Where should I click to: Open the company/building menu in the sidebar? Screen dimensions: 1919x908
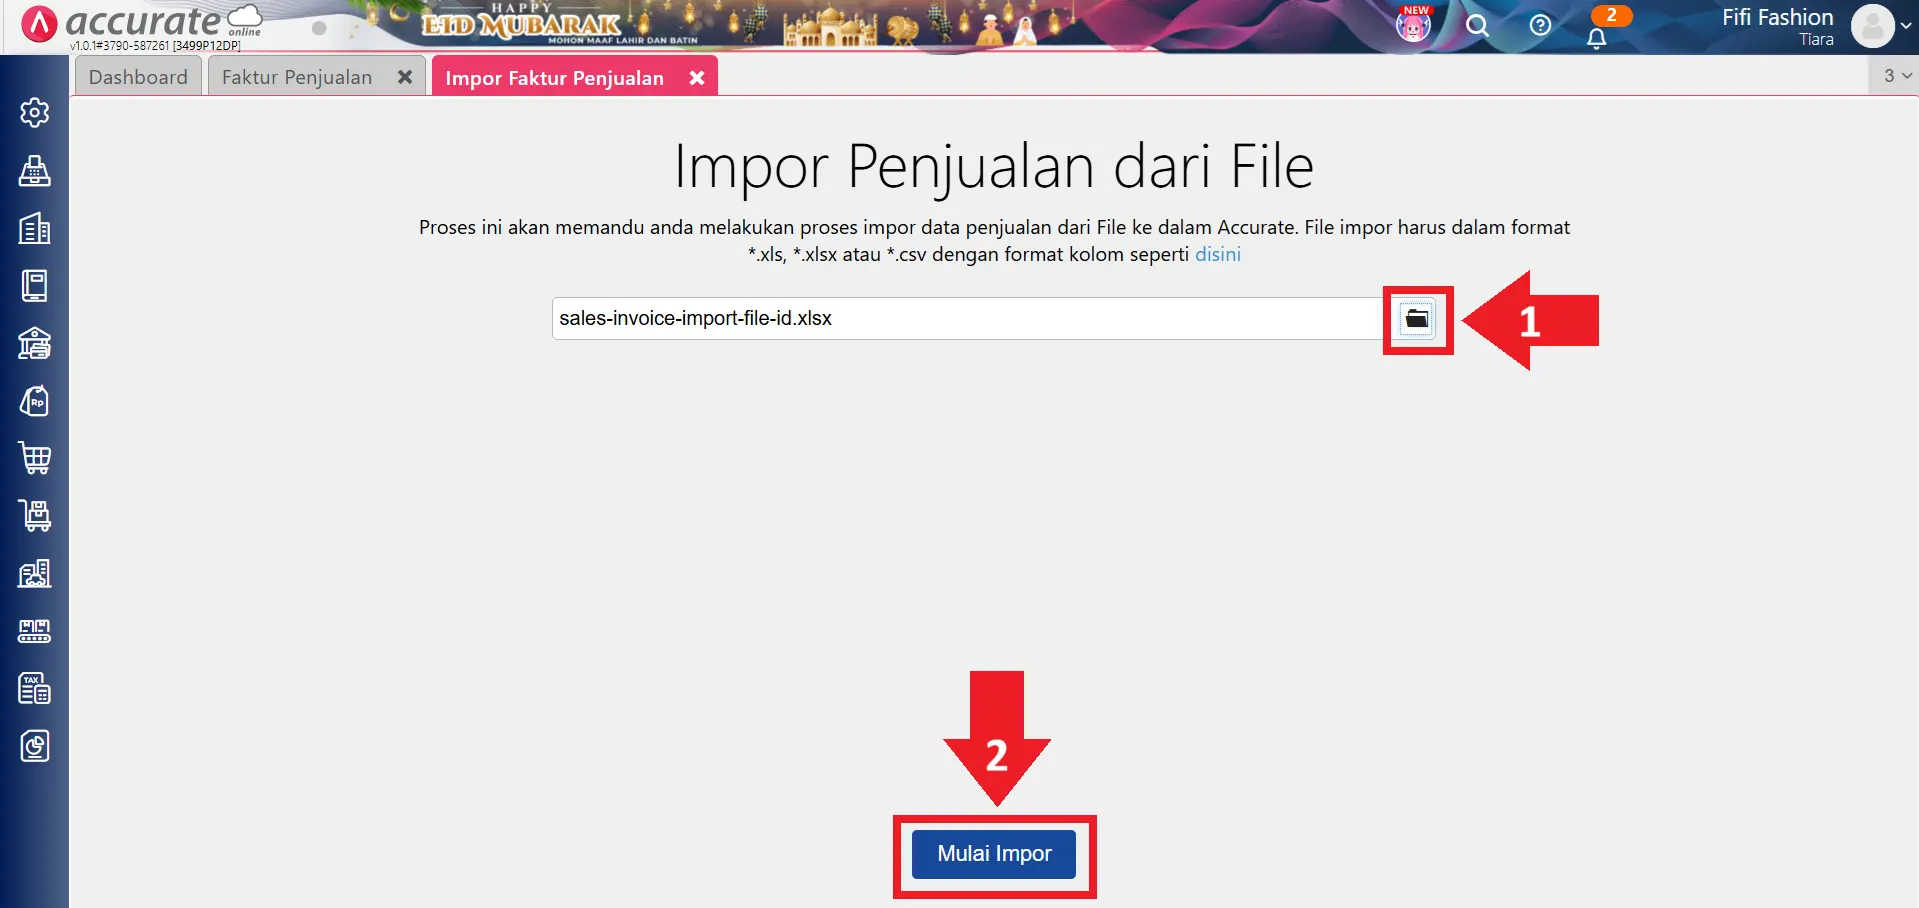(35, 228)
